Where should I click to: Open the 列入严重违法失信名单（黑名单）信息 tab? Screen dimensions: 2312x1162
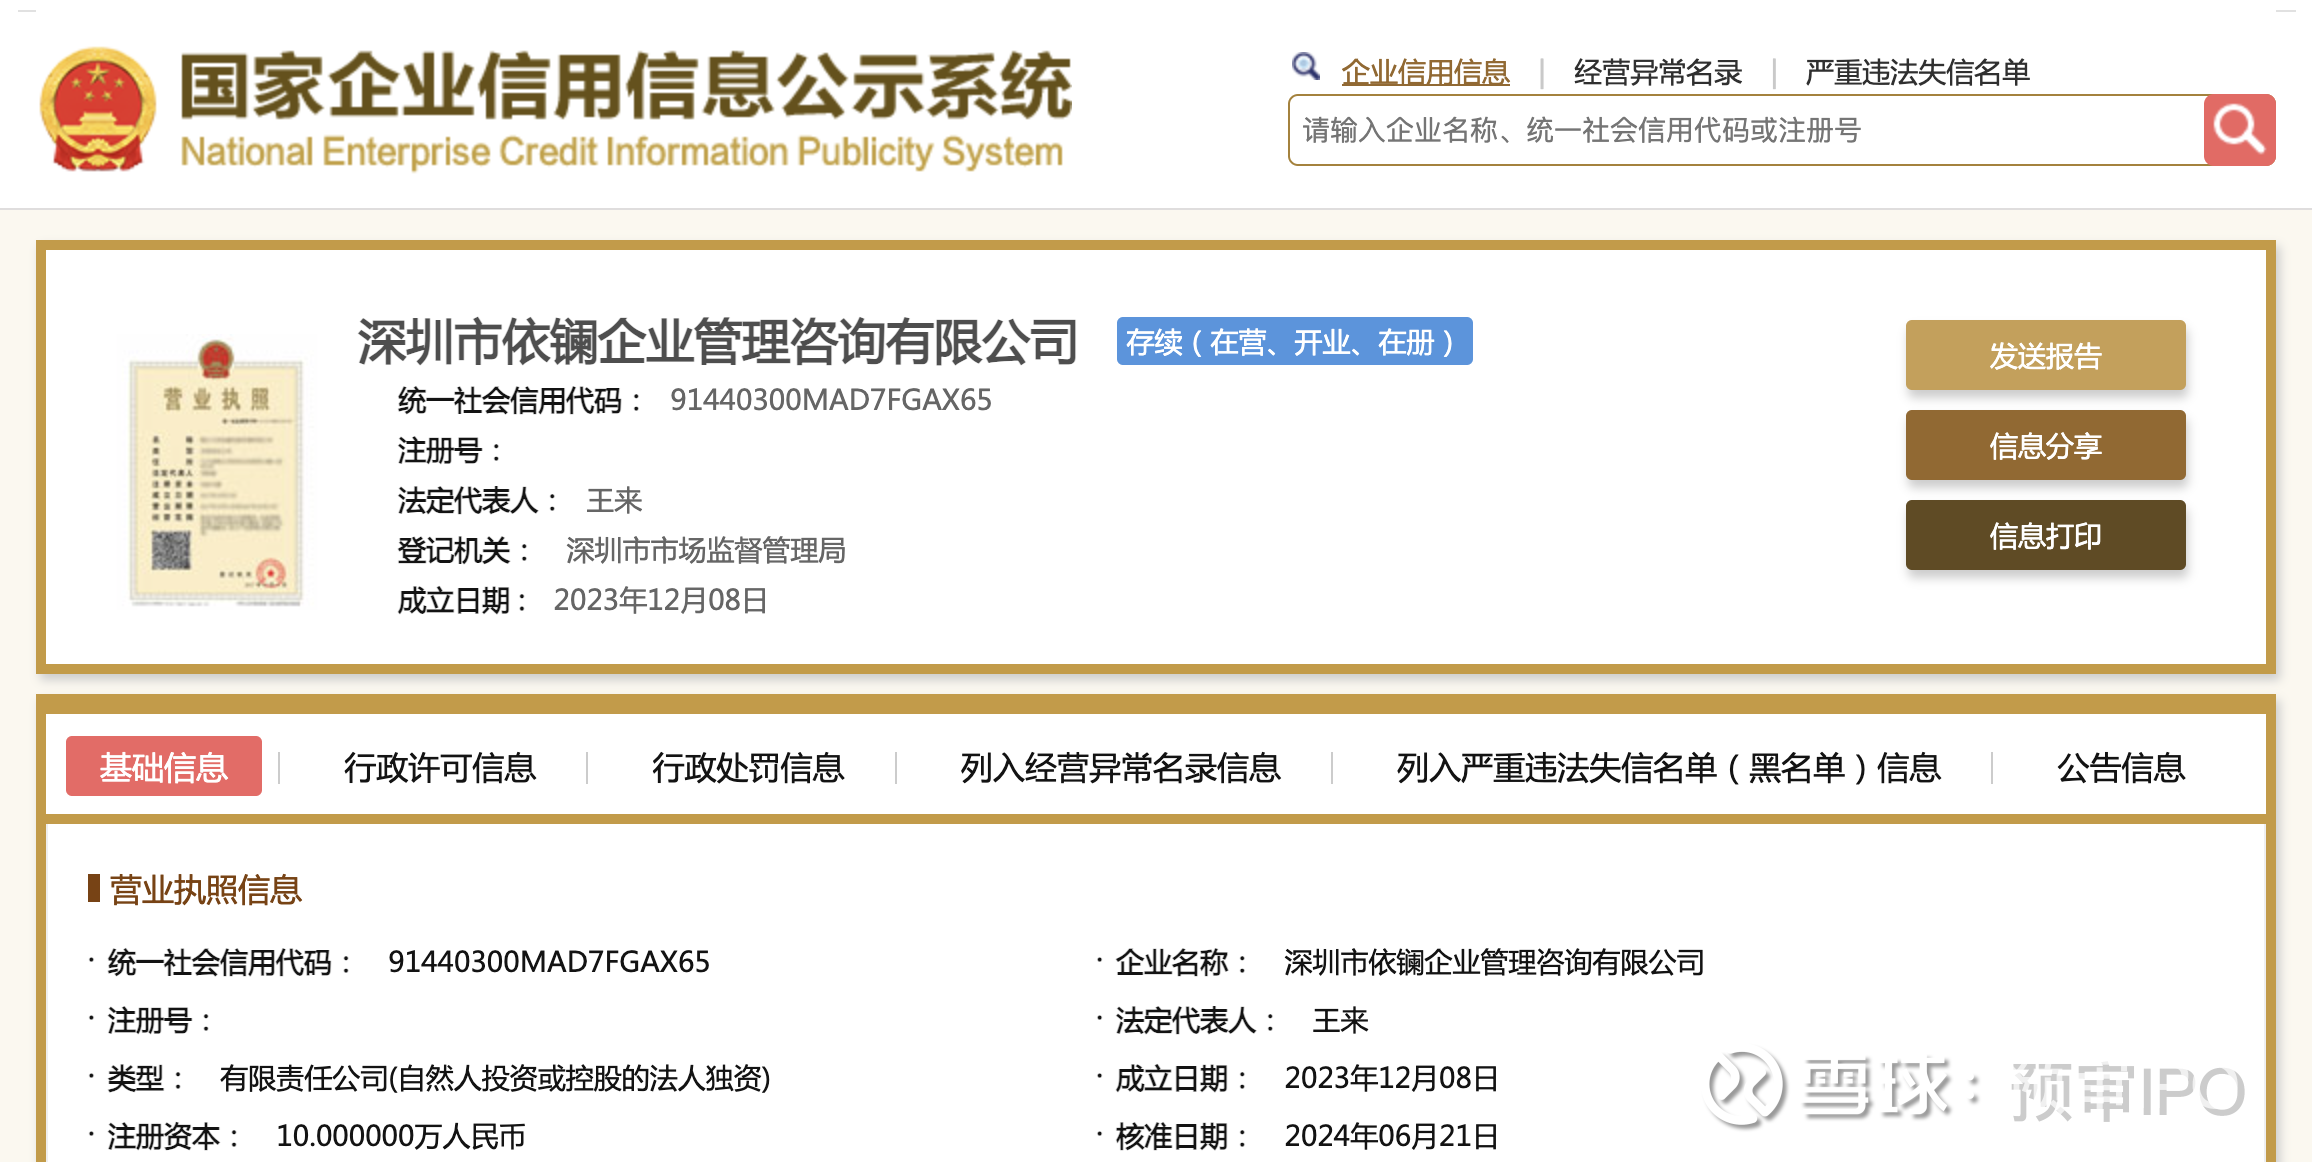[x=1668, y=767]
